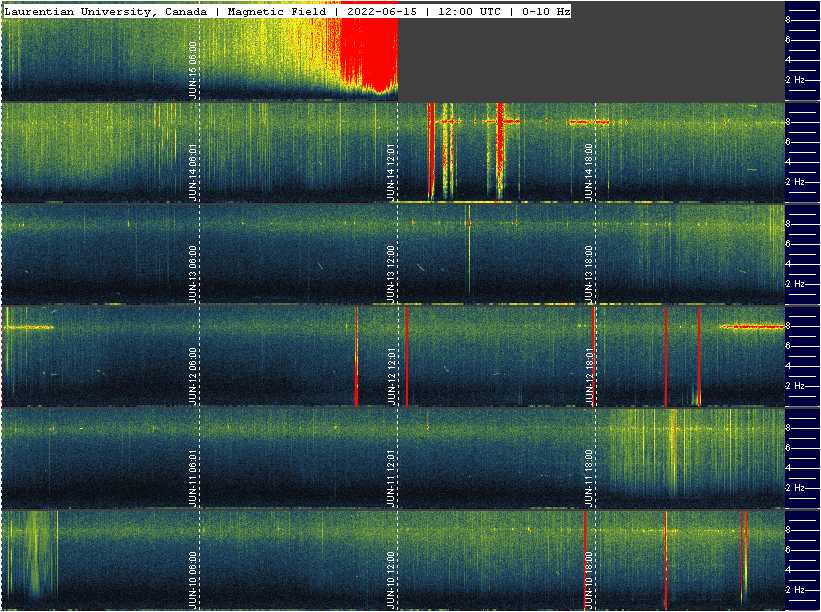Click the 2 Hz axis label, bottom row
Viewport: 821px width, 612px height.
pos(797,590)
